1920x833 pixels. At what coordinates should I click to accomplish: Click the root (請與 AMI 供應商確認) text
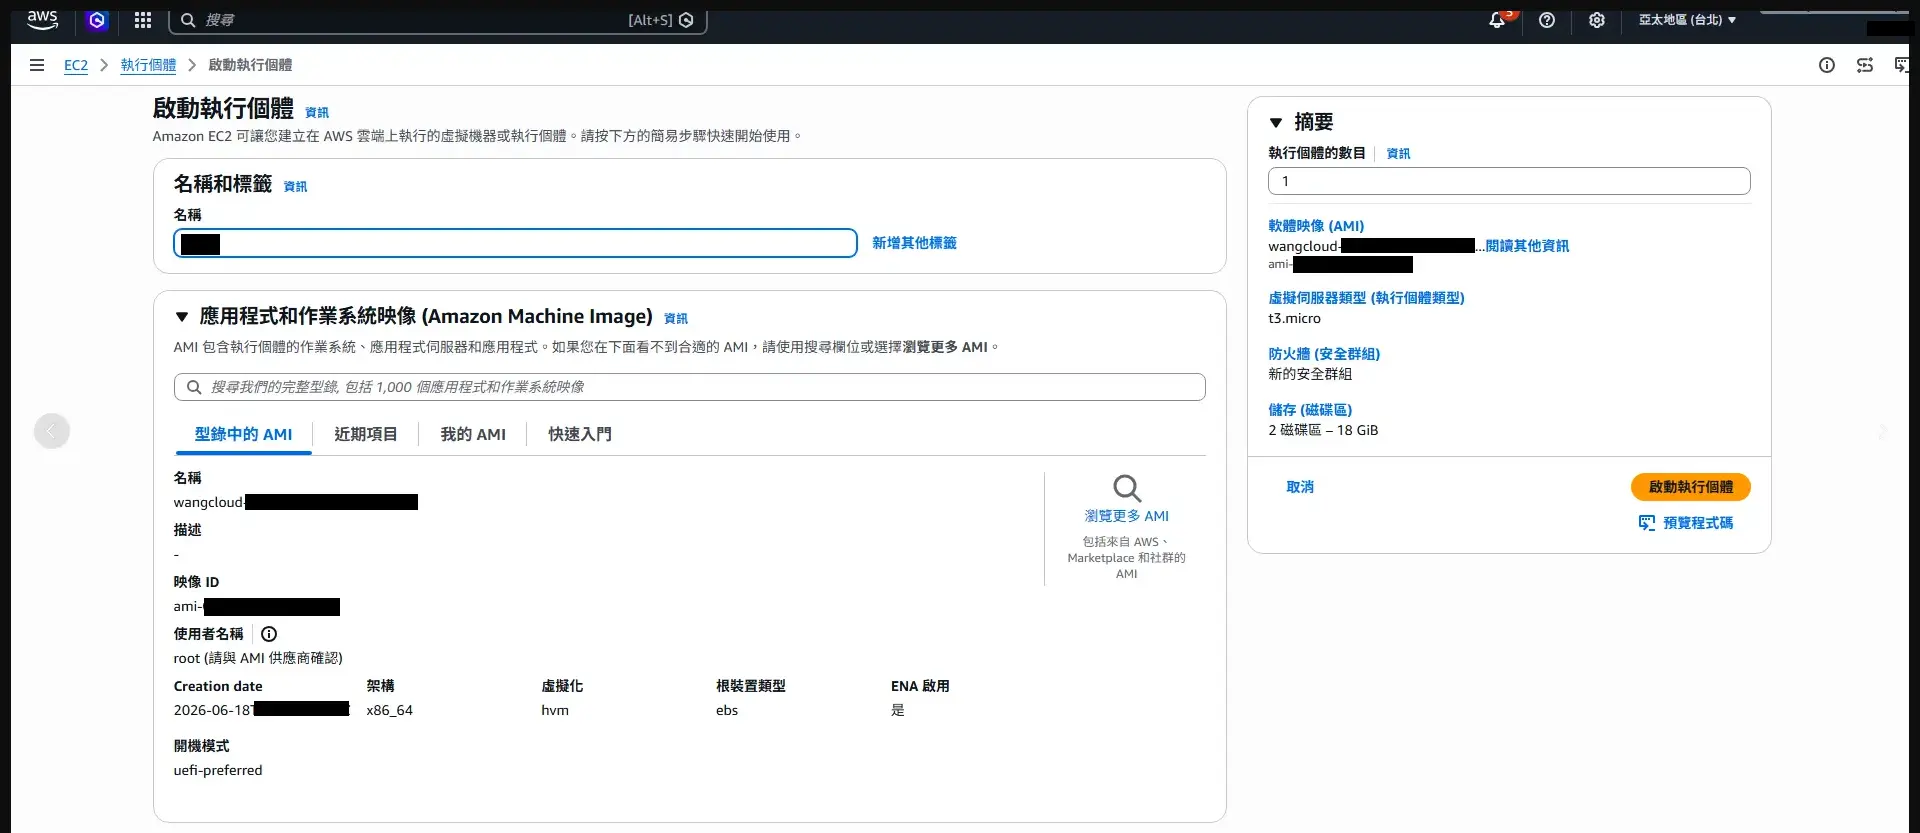click(x=258, y=658)
